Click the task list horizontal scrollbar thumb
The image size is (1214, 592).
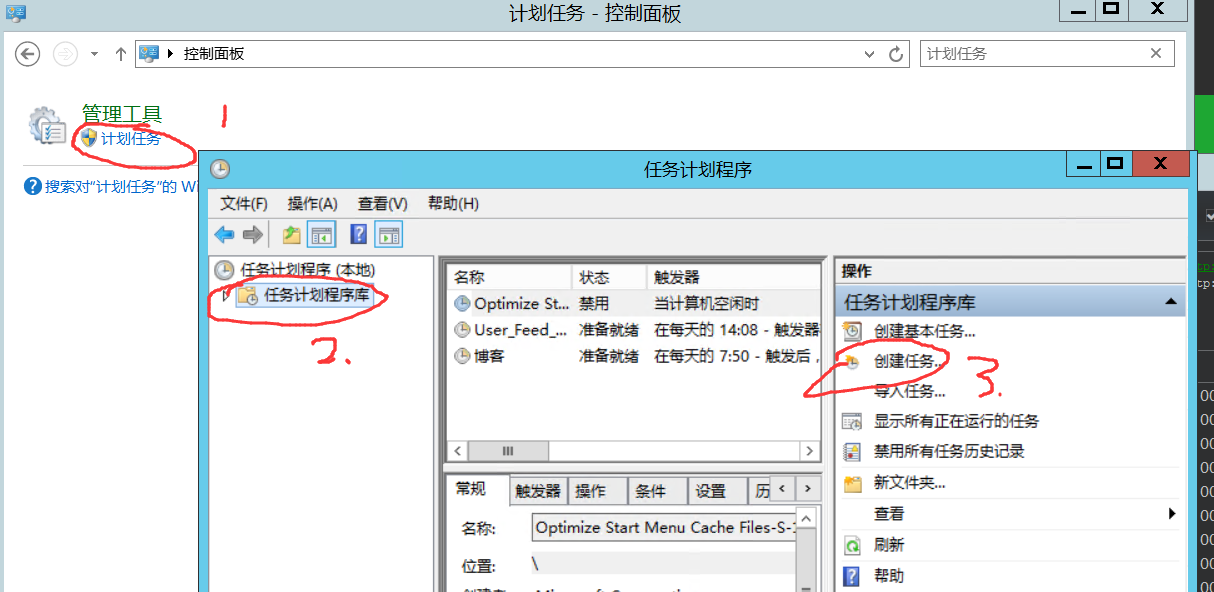click(508, 451)
